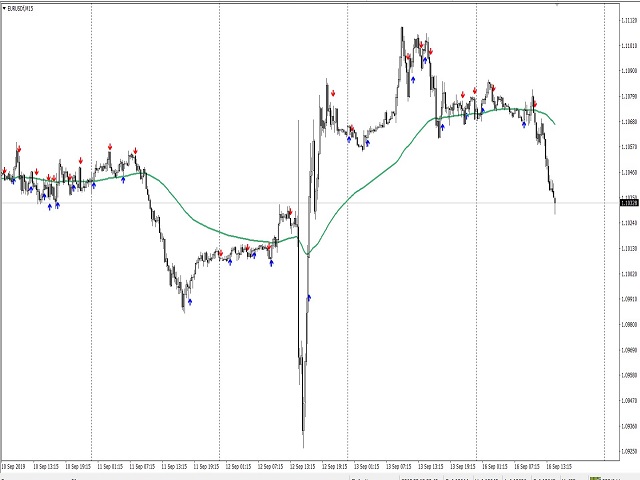Select the blue arrow at 11 Sep low

coord(190,302)
